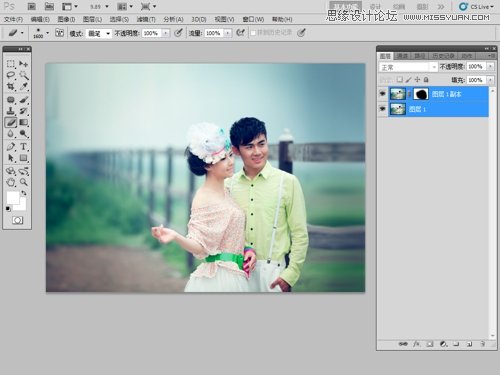Select the 3D Object Rotate tool
This screenshot has width=500, height=375.
pyautogui.click(x=11, y=171)
